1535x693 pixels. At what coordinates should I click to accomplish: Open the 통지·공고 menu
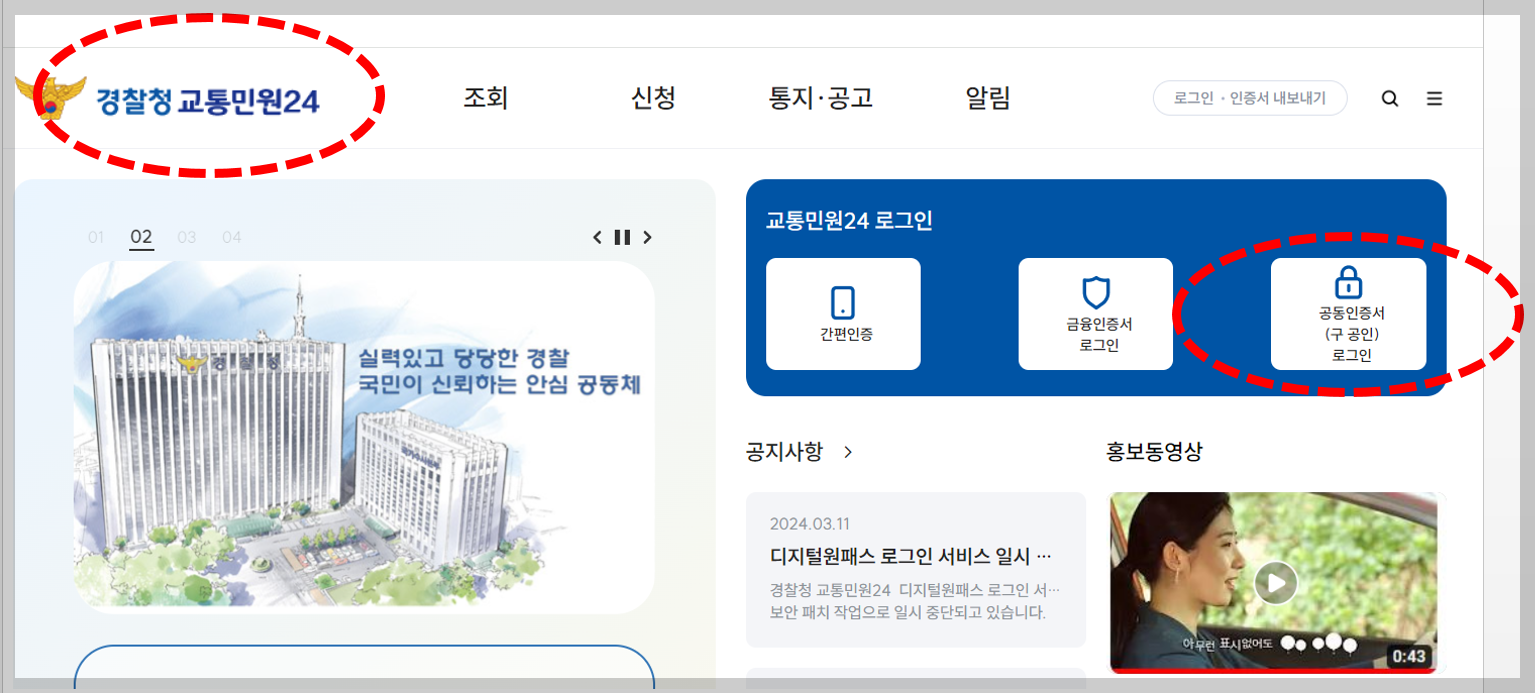click(x=821, y=98)
